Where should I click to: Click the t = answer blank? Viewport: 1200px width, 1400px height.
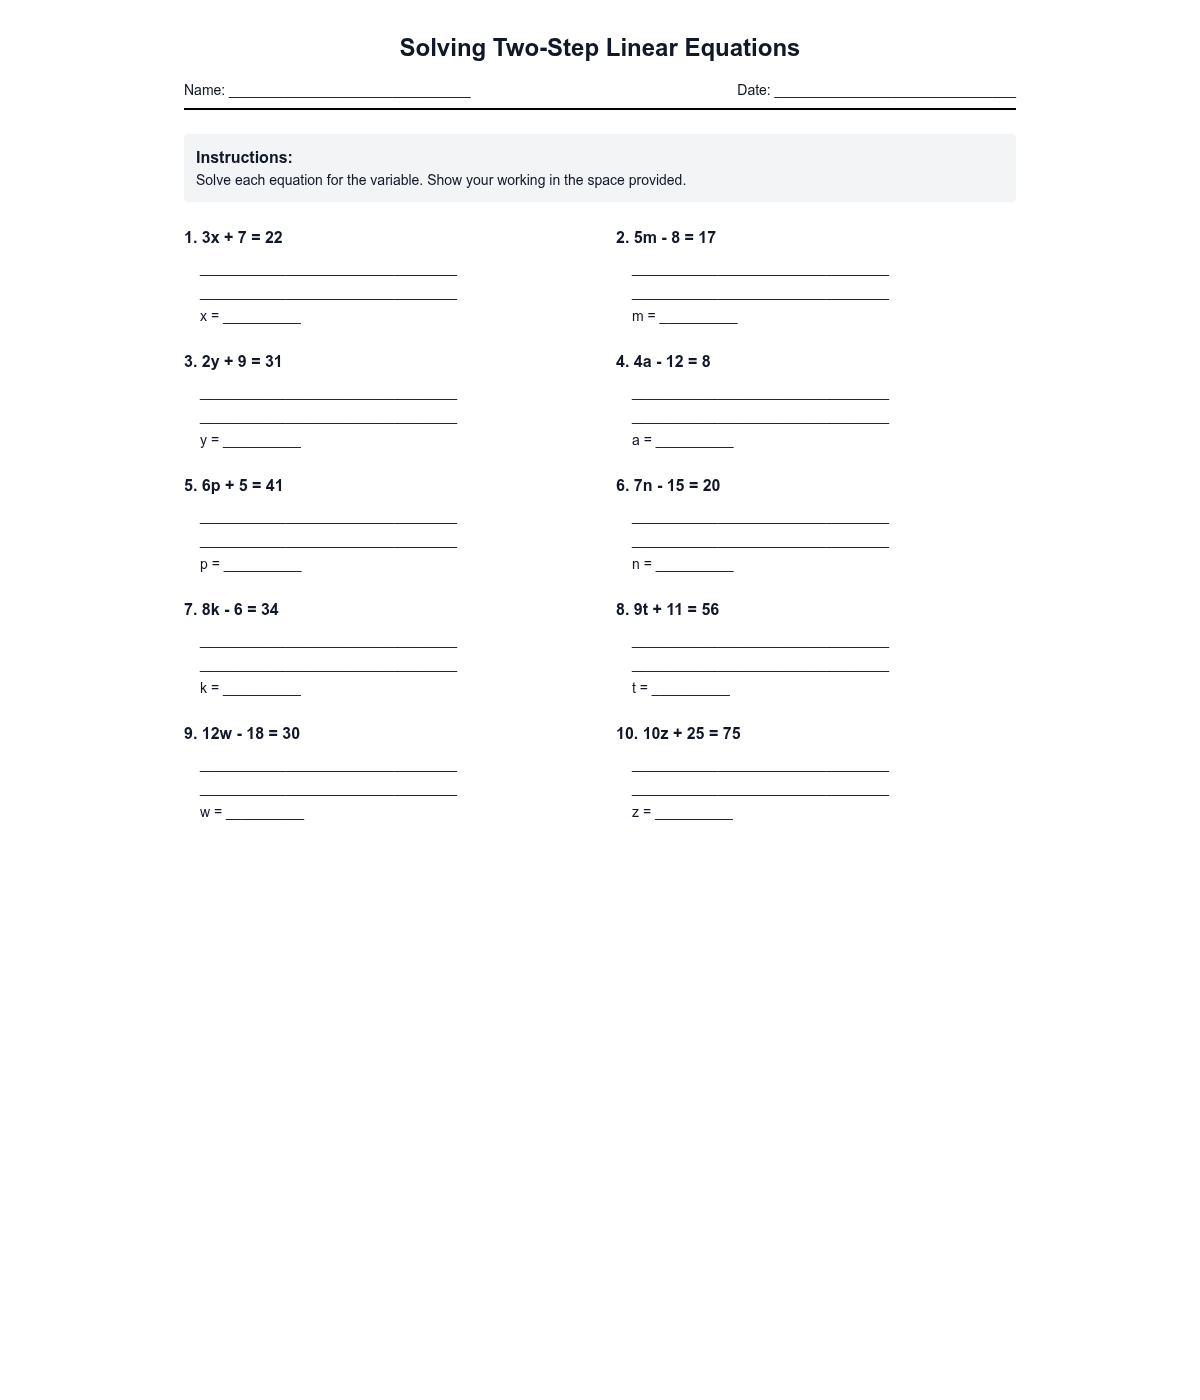coord(690,688)
